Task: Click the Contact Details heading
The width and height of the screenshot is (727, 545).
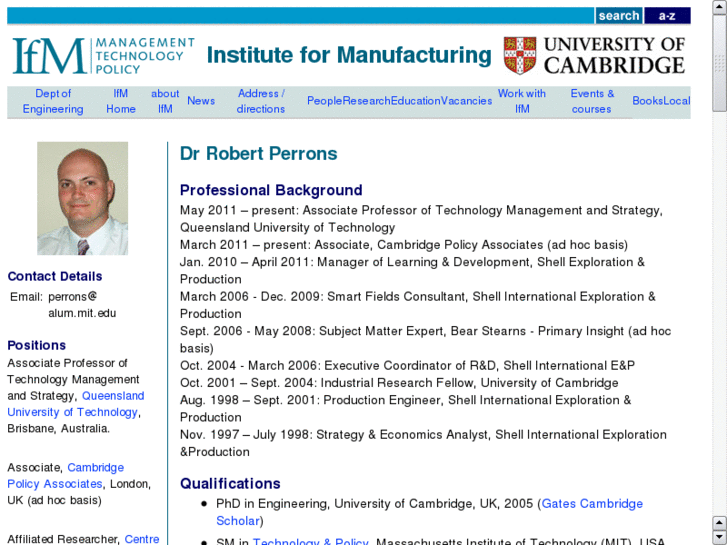Action: [55, 276]
